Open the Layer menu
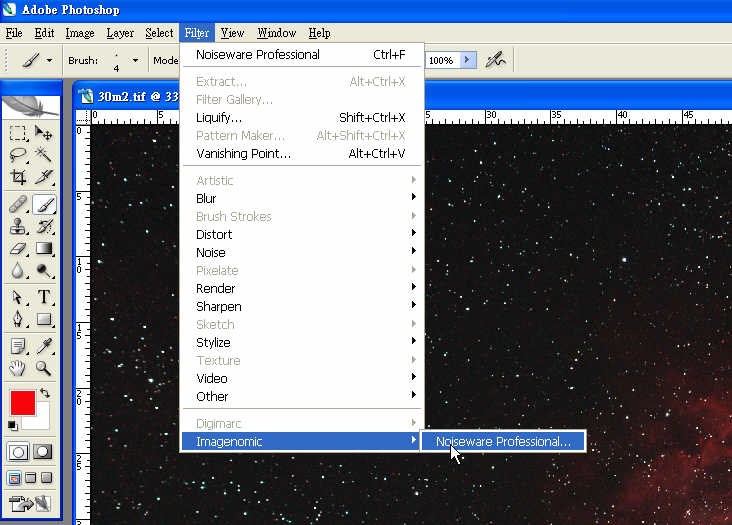 click(120, 33)
